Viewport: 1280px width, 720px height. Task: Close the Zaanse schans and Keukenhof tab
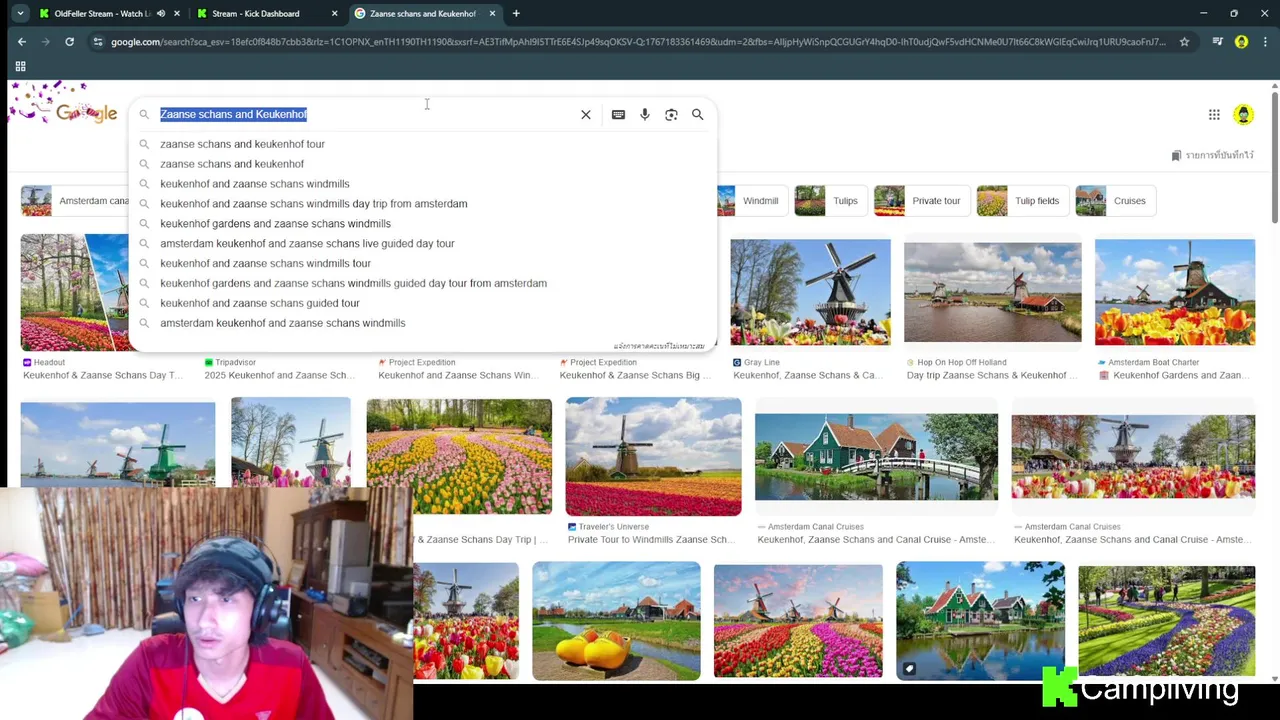coord(492,14)
